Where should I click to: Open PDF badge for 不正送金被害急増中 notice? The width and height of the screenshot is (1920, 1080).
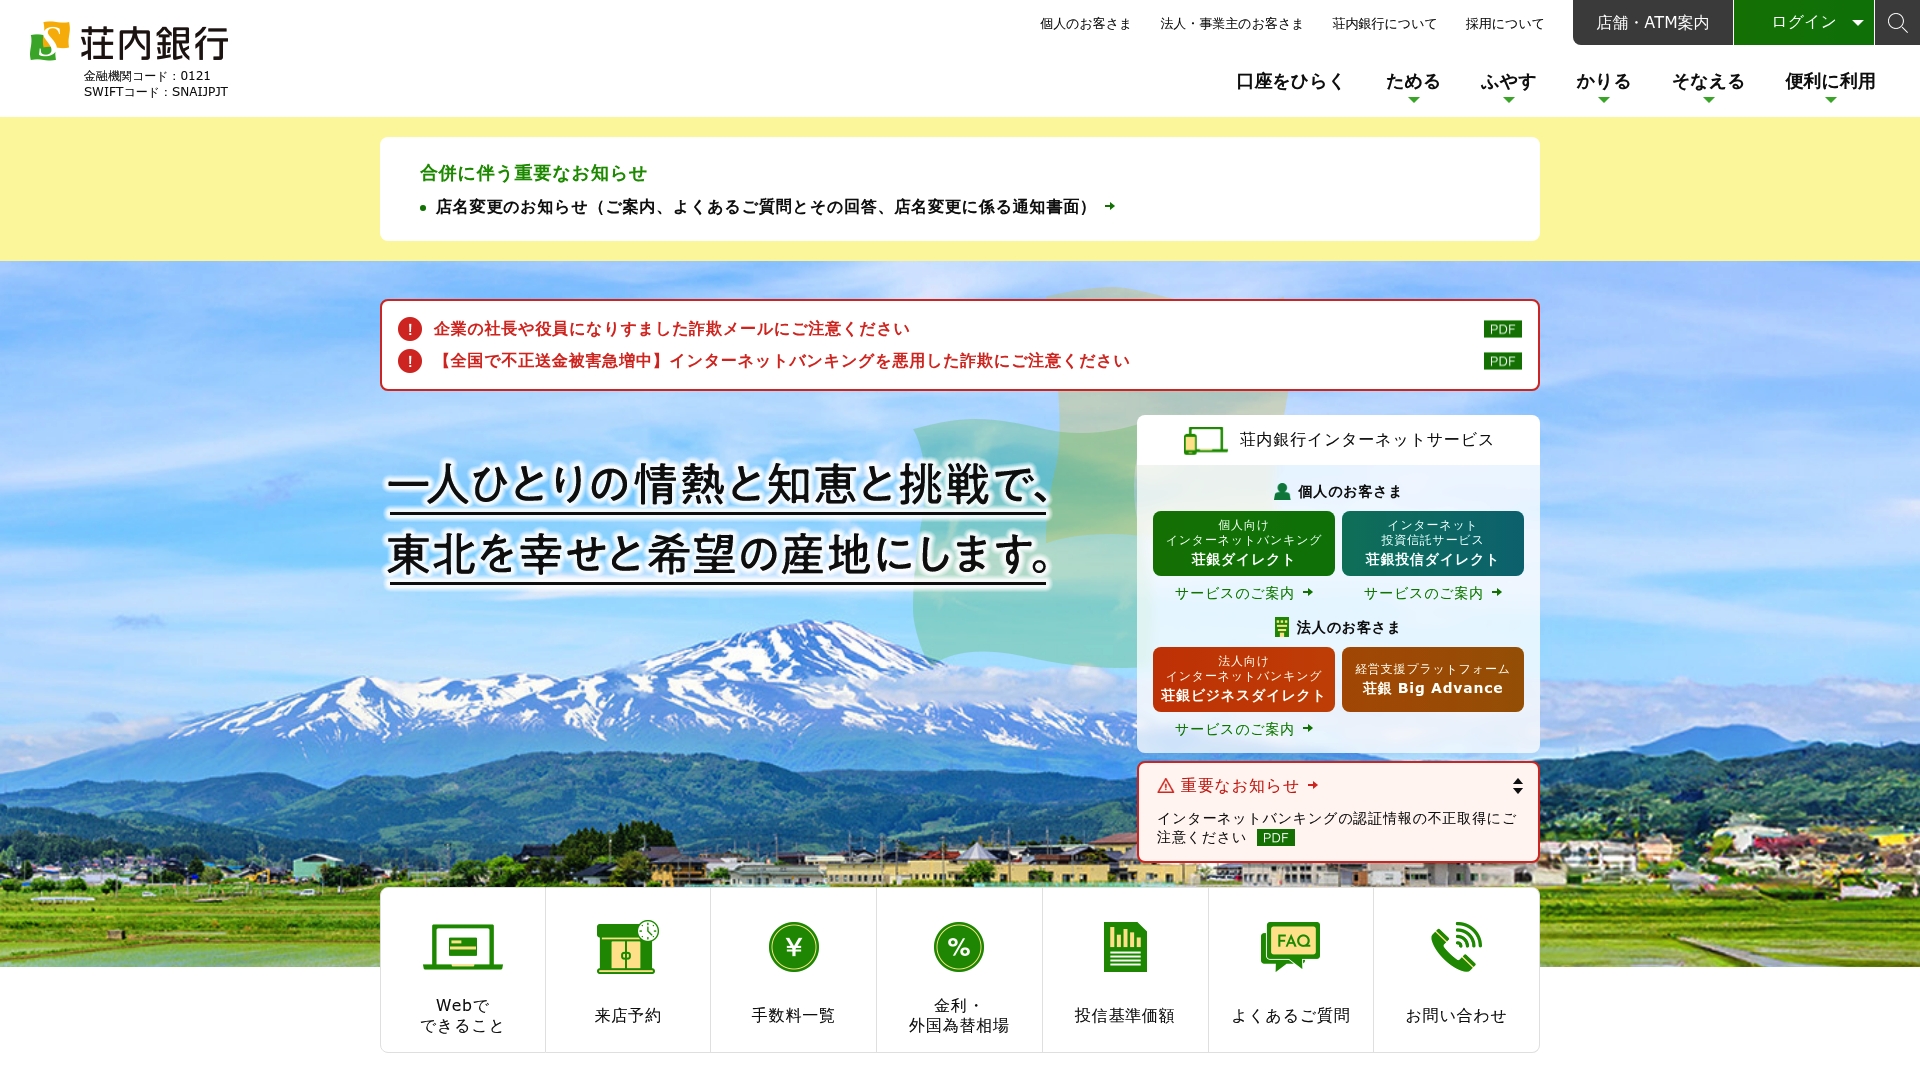[x=1502, y=361]
